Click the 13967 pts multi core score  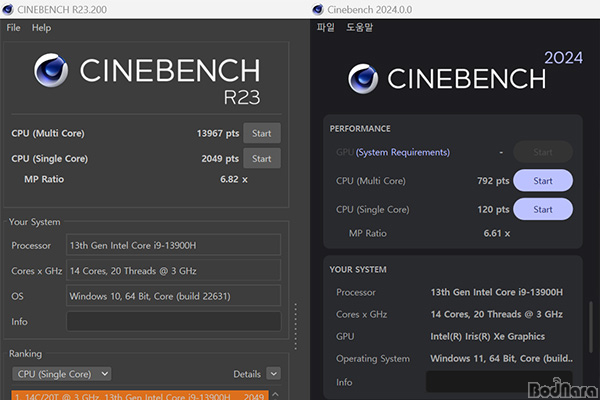point(218,133)
